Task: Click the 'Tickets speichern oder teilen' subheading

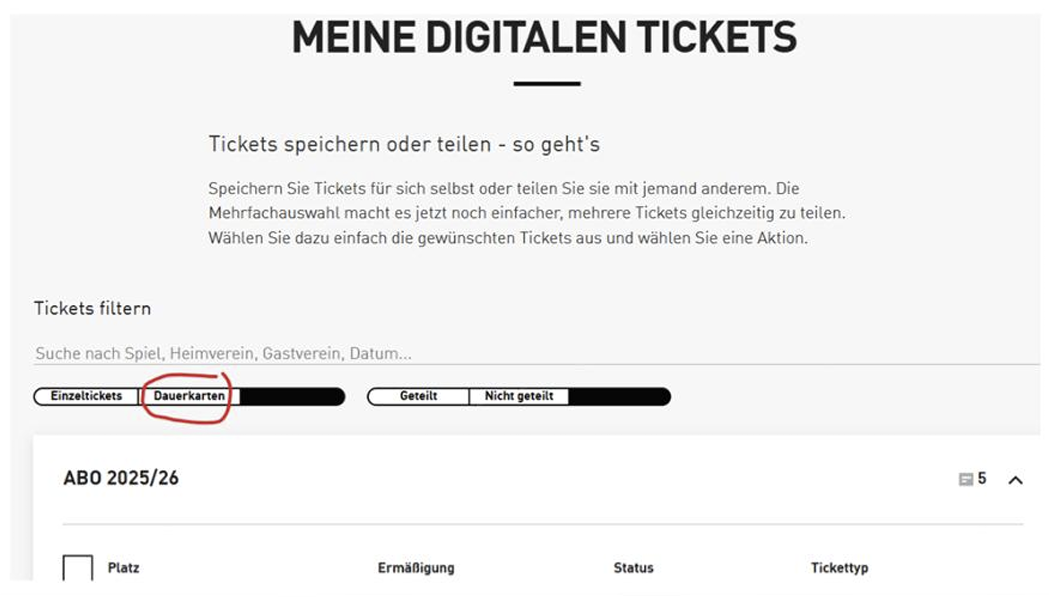Action: [404, 144]
